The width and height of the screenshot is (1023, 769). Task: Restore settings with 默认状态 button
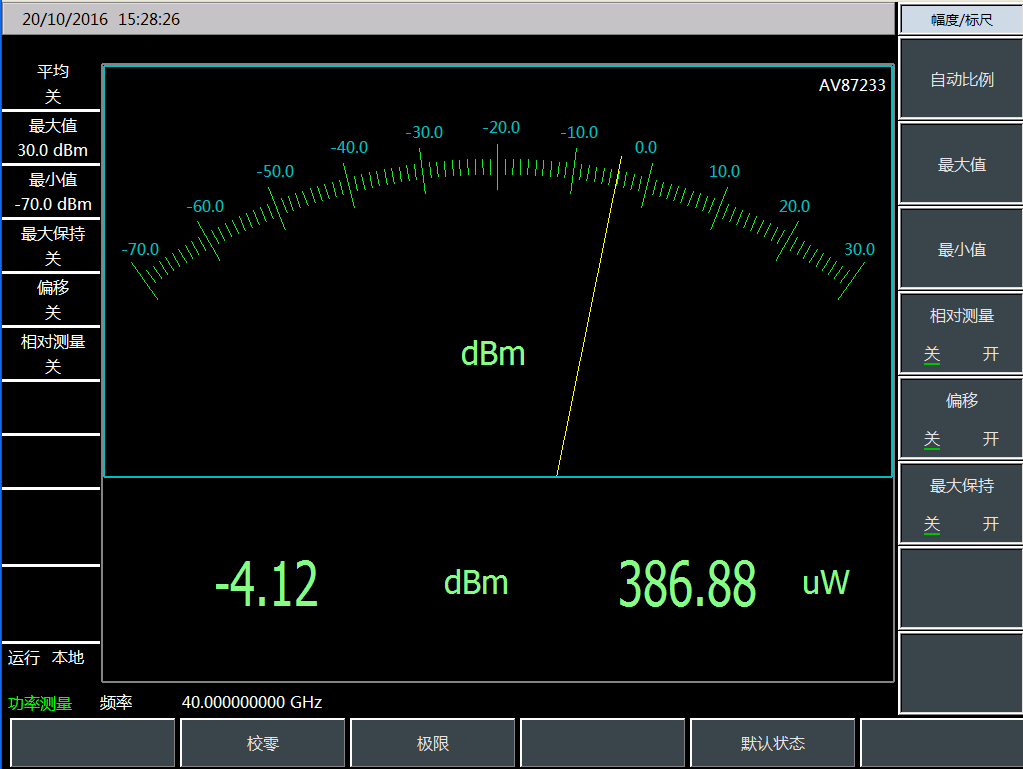pos(772,743)
